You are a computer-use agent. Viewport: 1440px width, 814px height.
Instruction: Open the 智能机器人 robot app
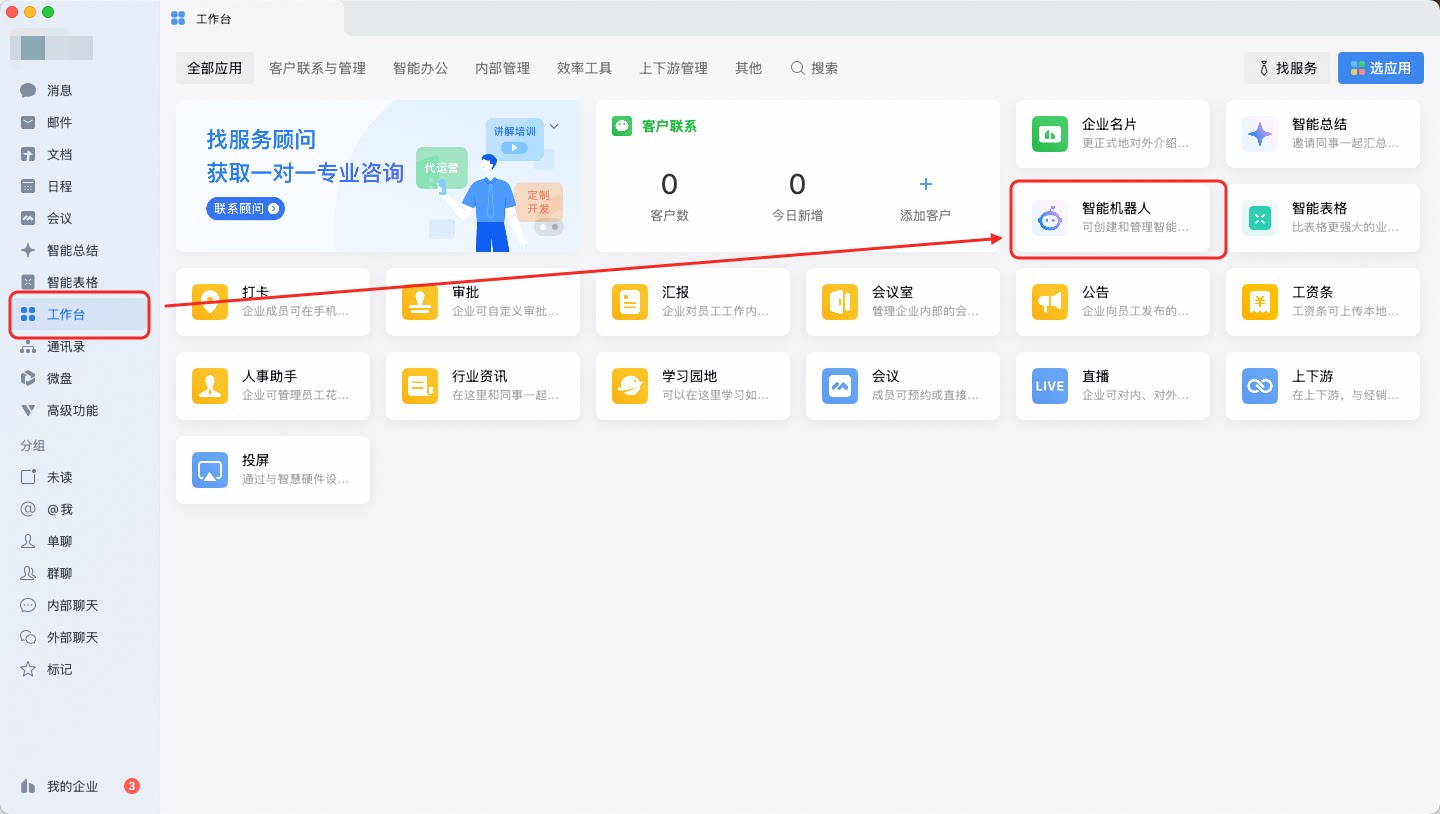tap(1113, 218)
